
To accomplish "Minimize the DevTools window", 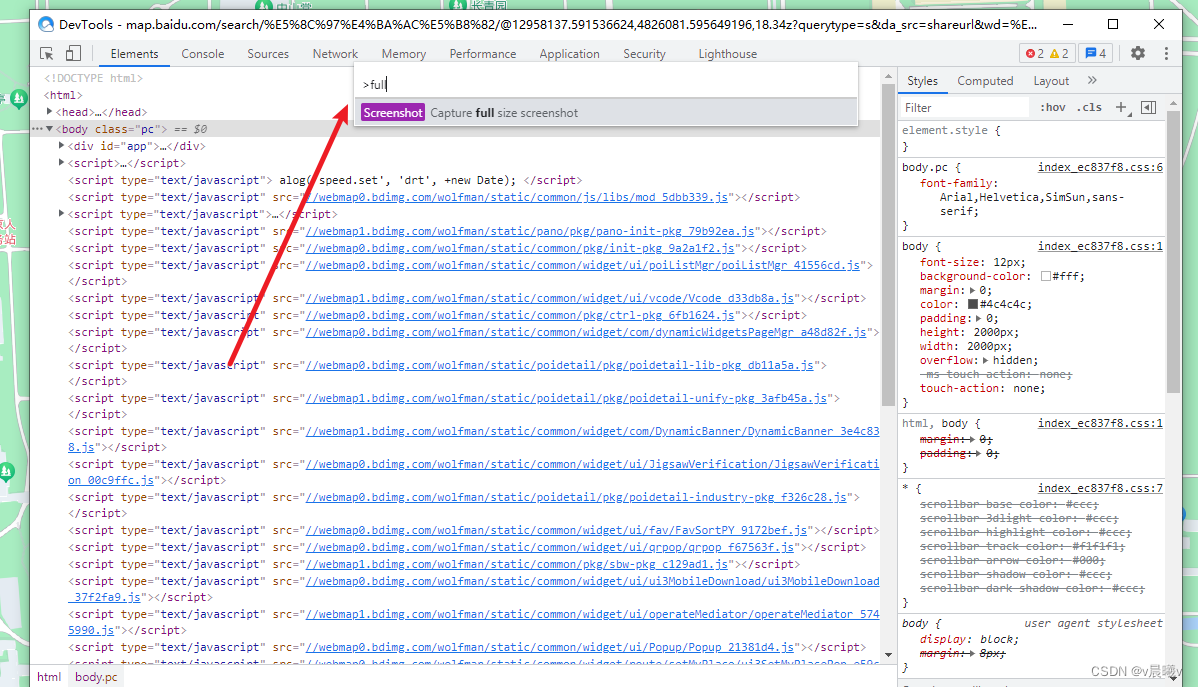I will click(1067, 24).
